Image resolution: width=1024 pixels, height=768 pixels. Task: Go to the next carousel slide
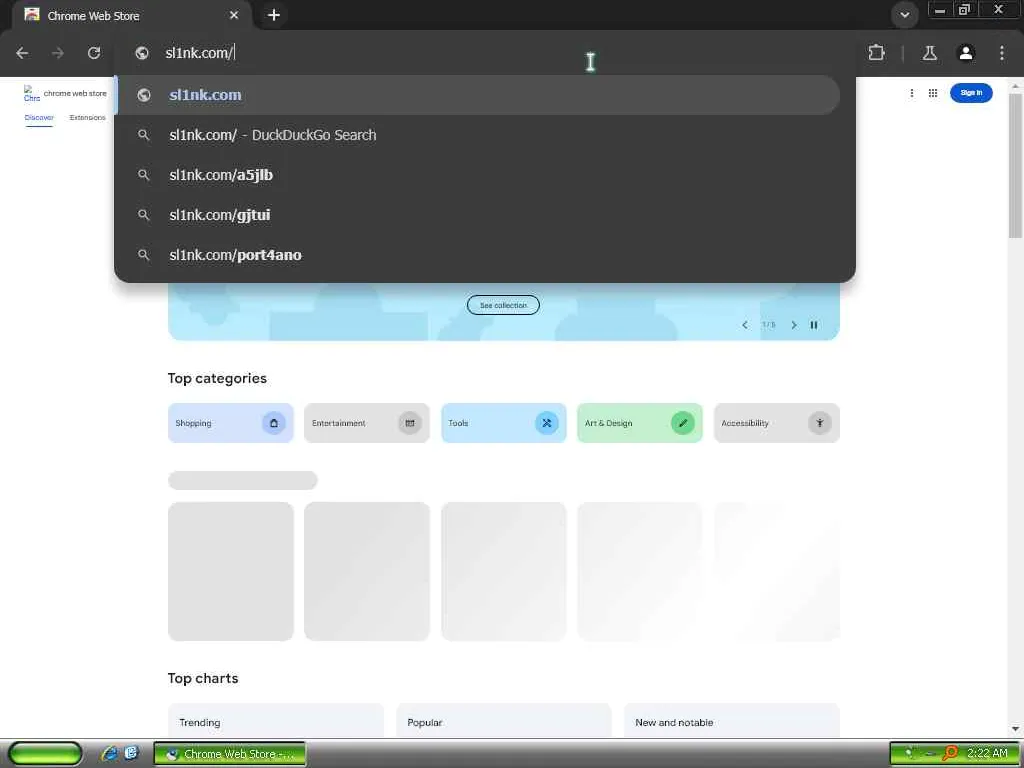click(x=794, y=325)
